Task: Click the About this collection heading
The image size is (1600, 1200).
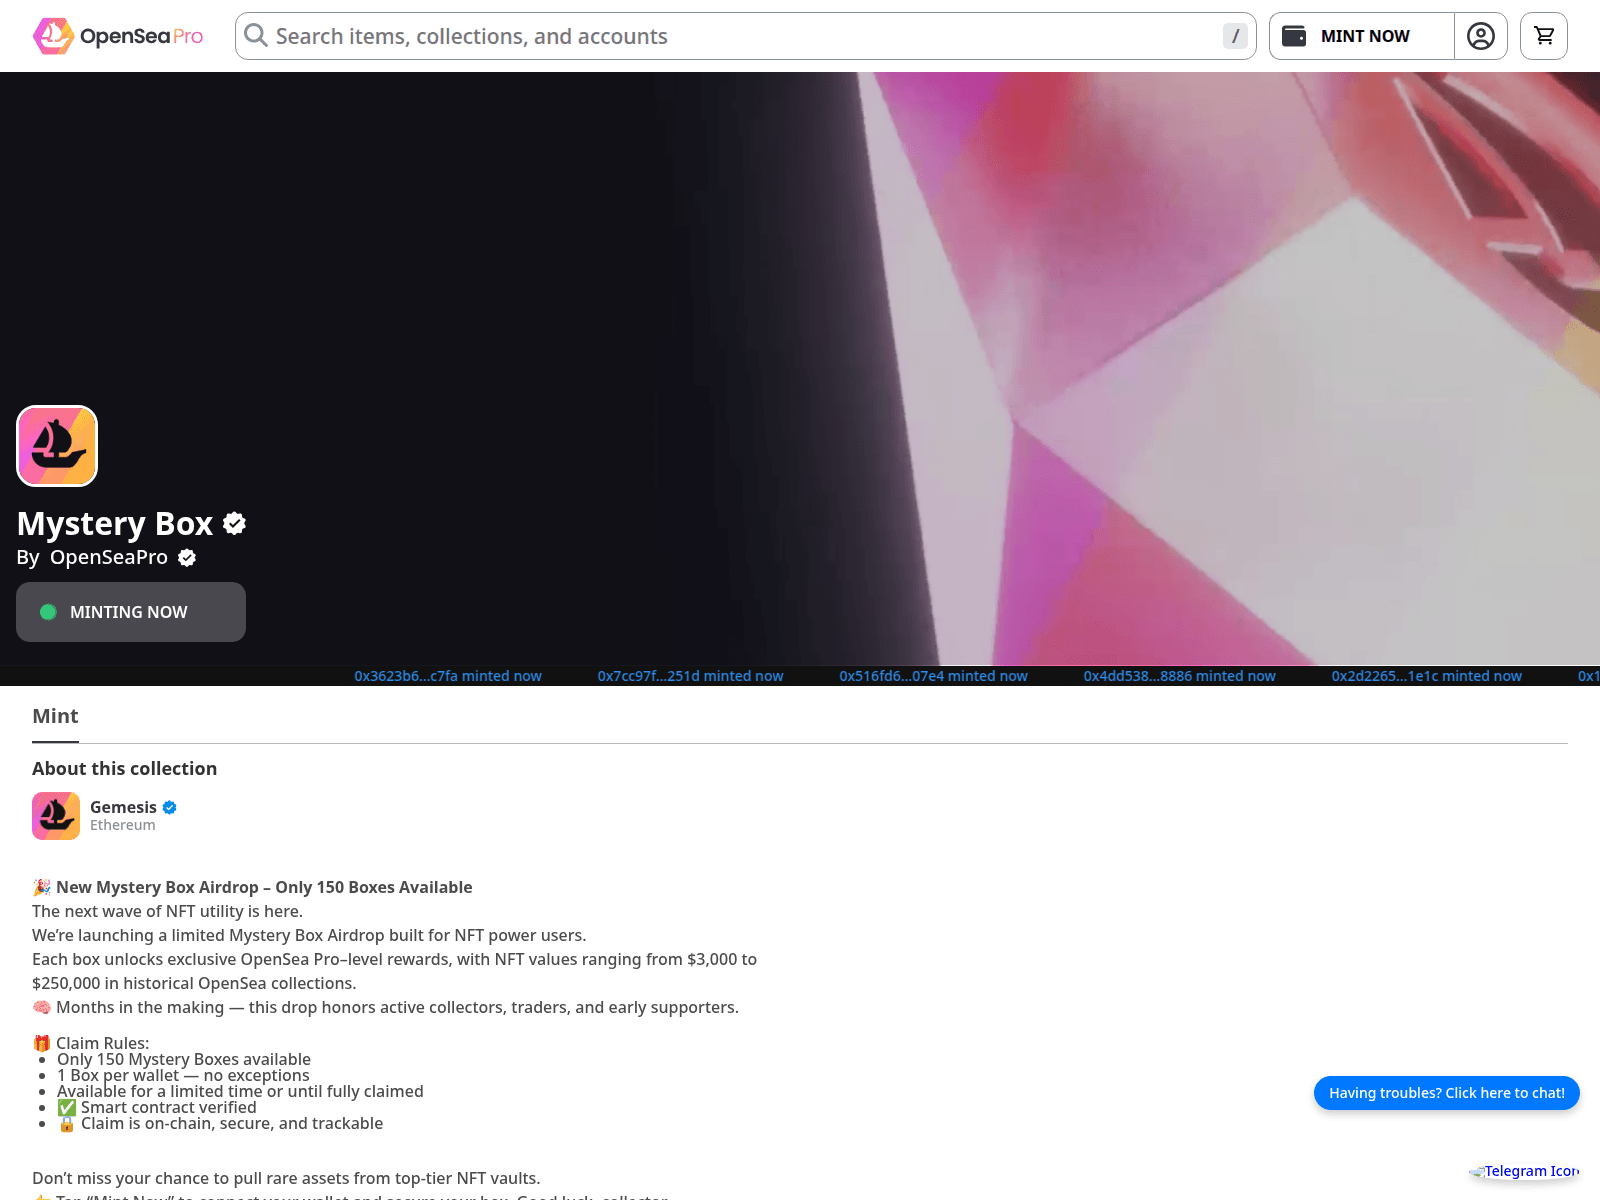Action: [x=124, y=768]
